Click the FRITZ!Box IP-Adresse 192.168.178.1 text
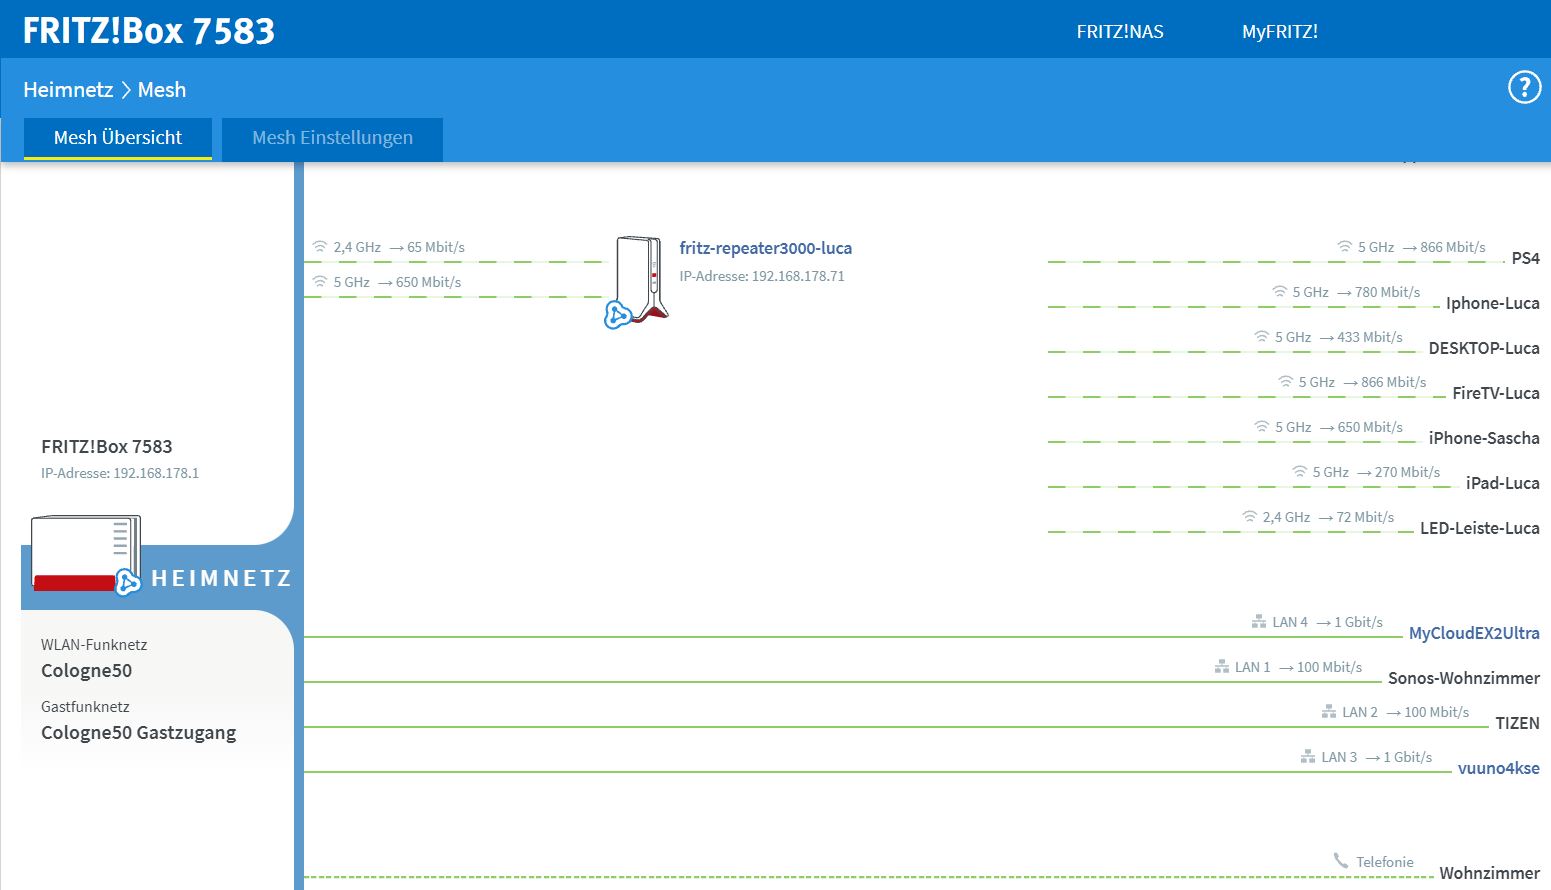1551x890 pixels. pyautogui.click(x=120, y=473)
